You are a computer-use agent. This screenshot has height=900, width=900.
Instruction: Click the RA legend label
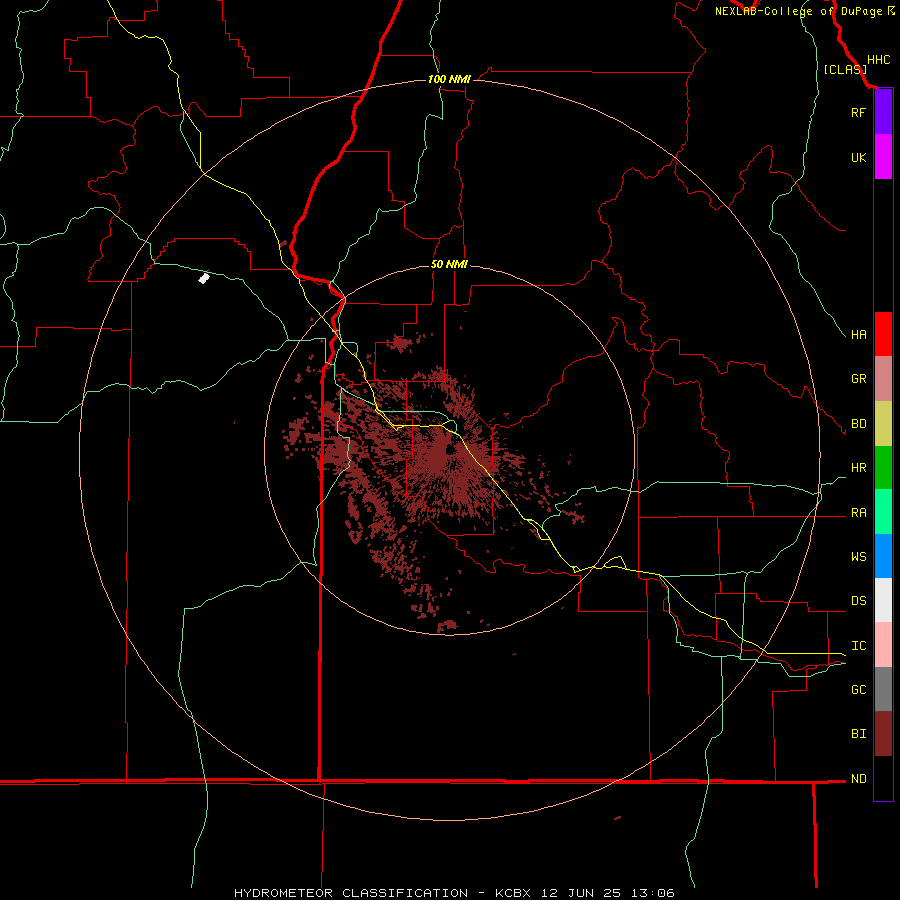pos(859,513)
